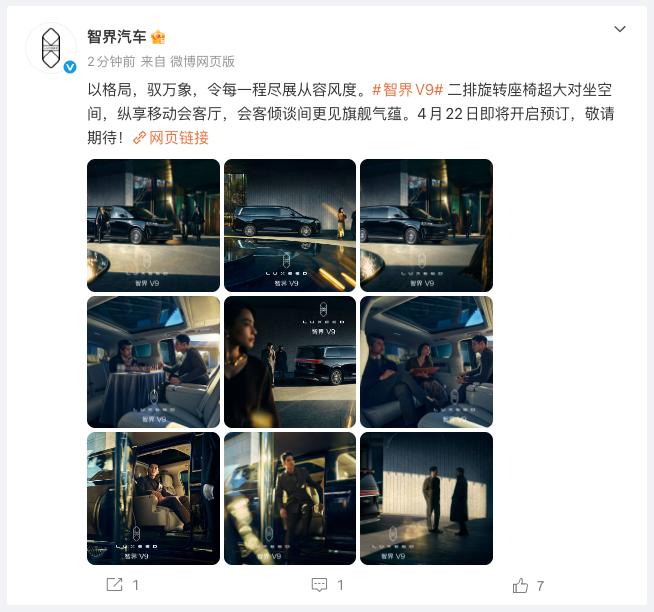Open last thumbnail of two people by sunlit wall
This screenshot has width=654, height=612.
tap(426, 499)
